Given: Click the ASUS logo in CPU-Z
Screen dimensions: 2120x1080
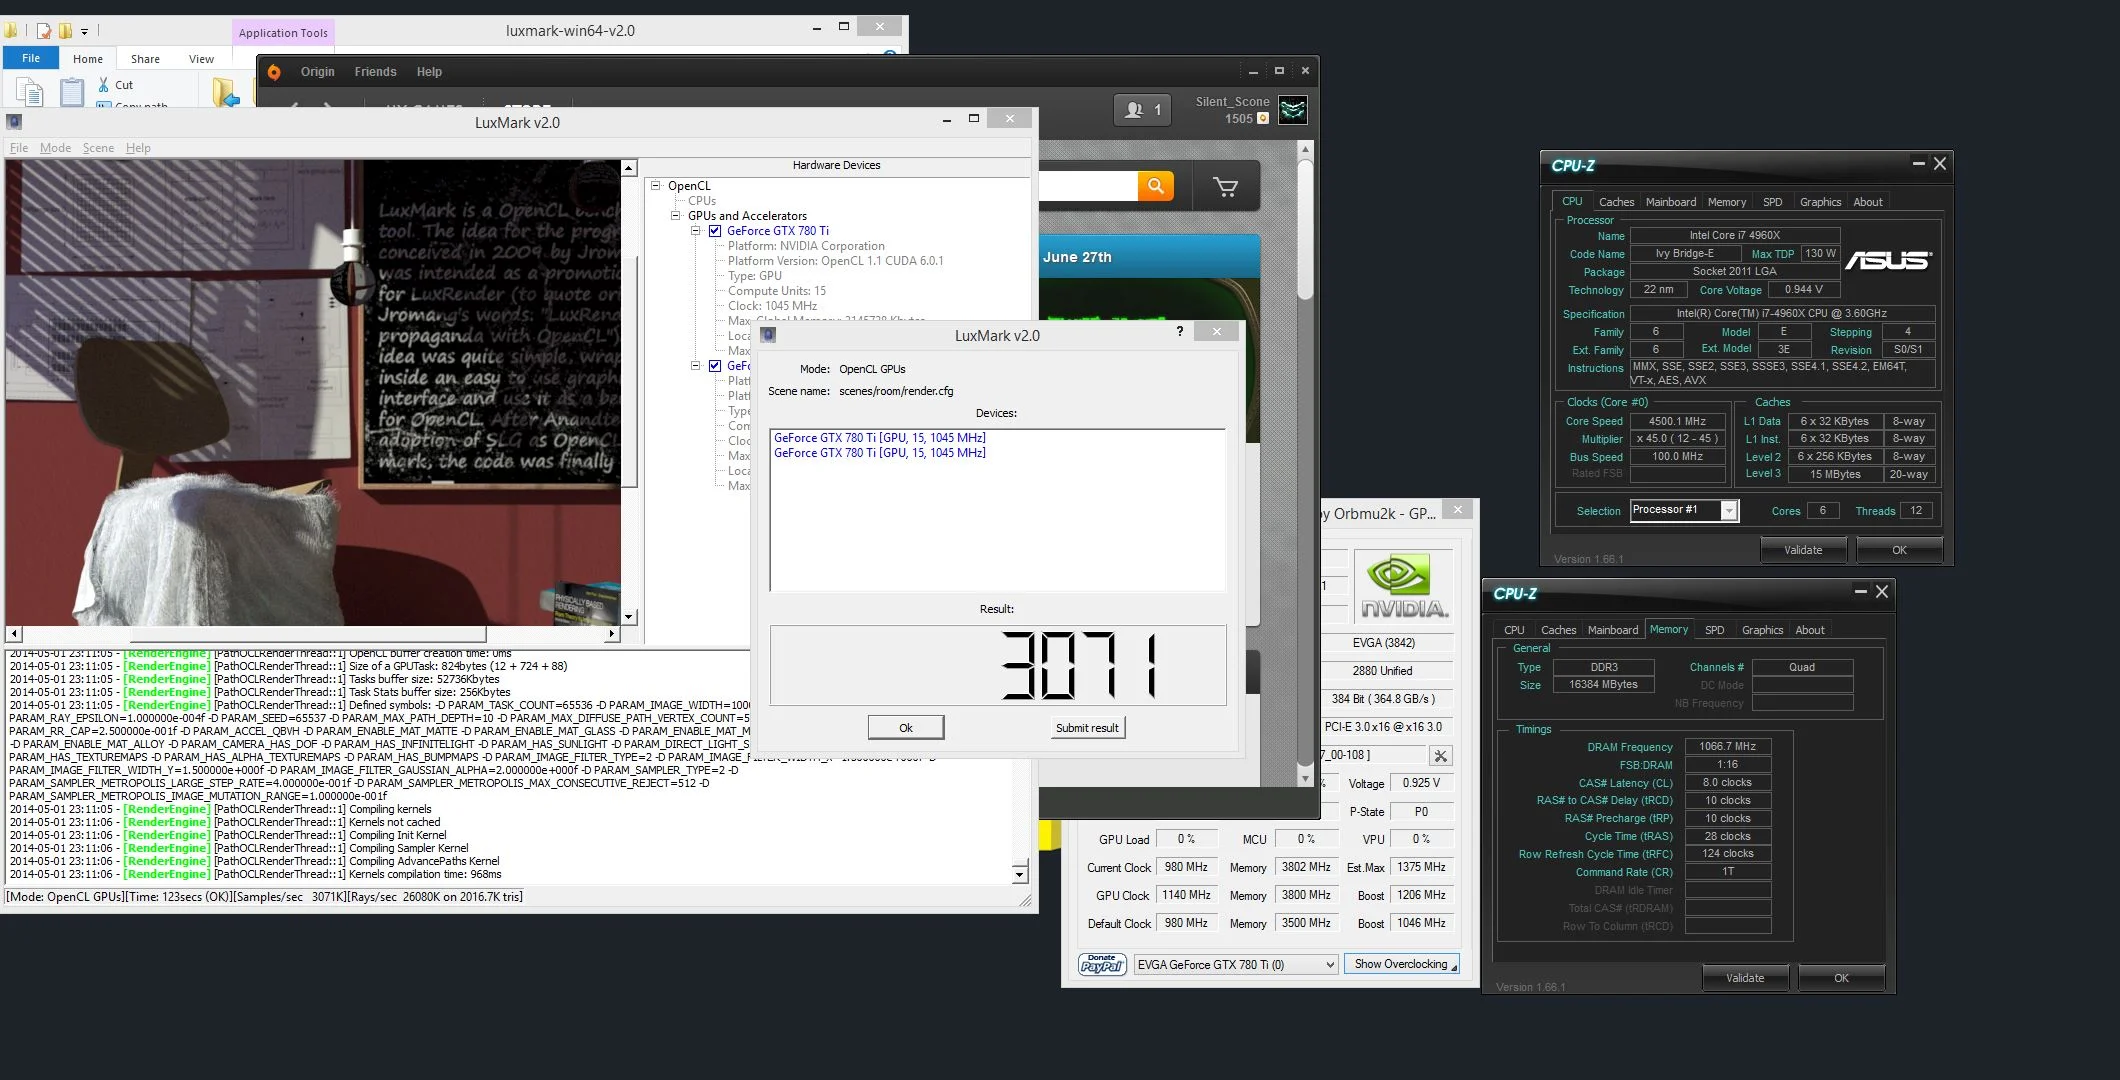Looking at the screenshot, I should click(1888, 260).
